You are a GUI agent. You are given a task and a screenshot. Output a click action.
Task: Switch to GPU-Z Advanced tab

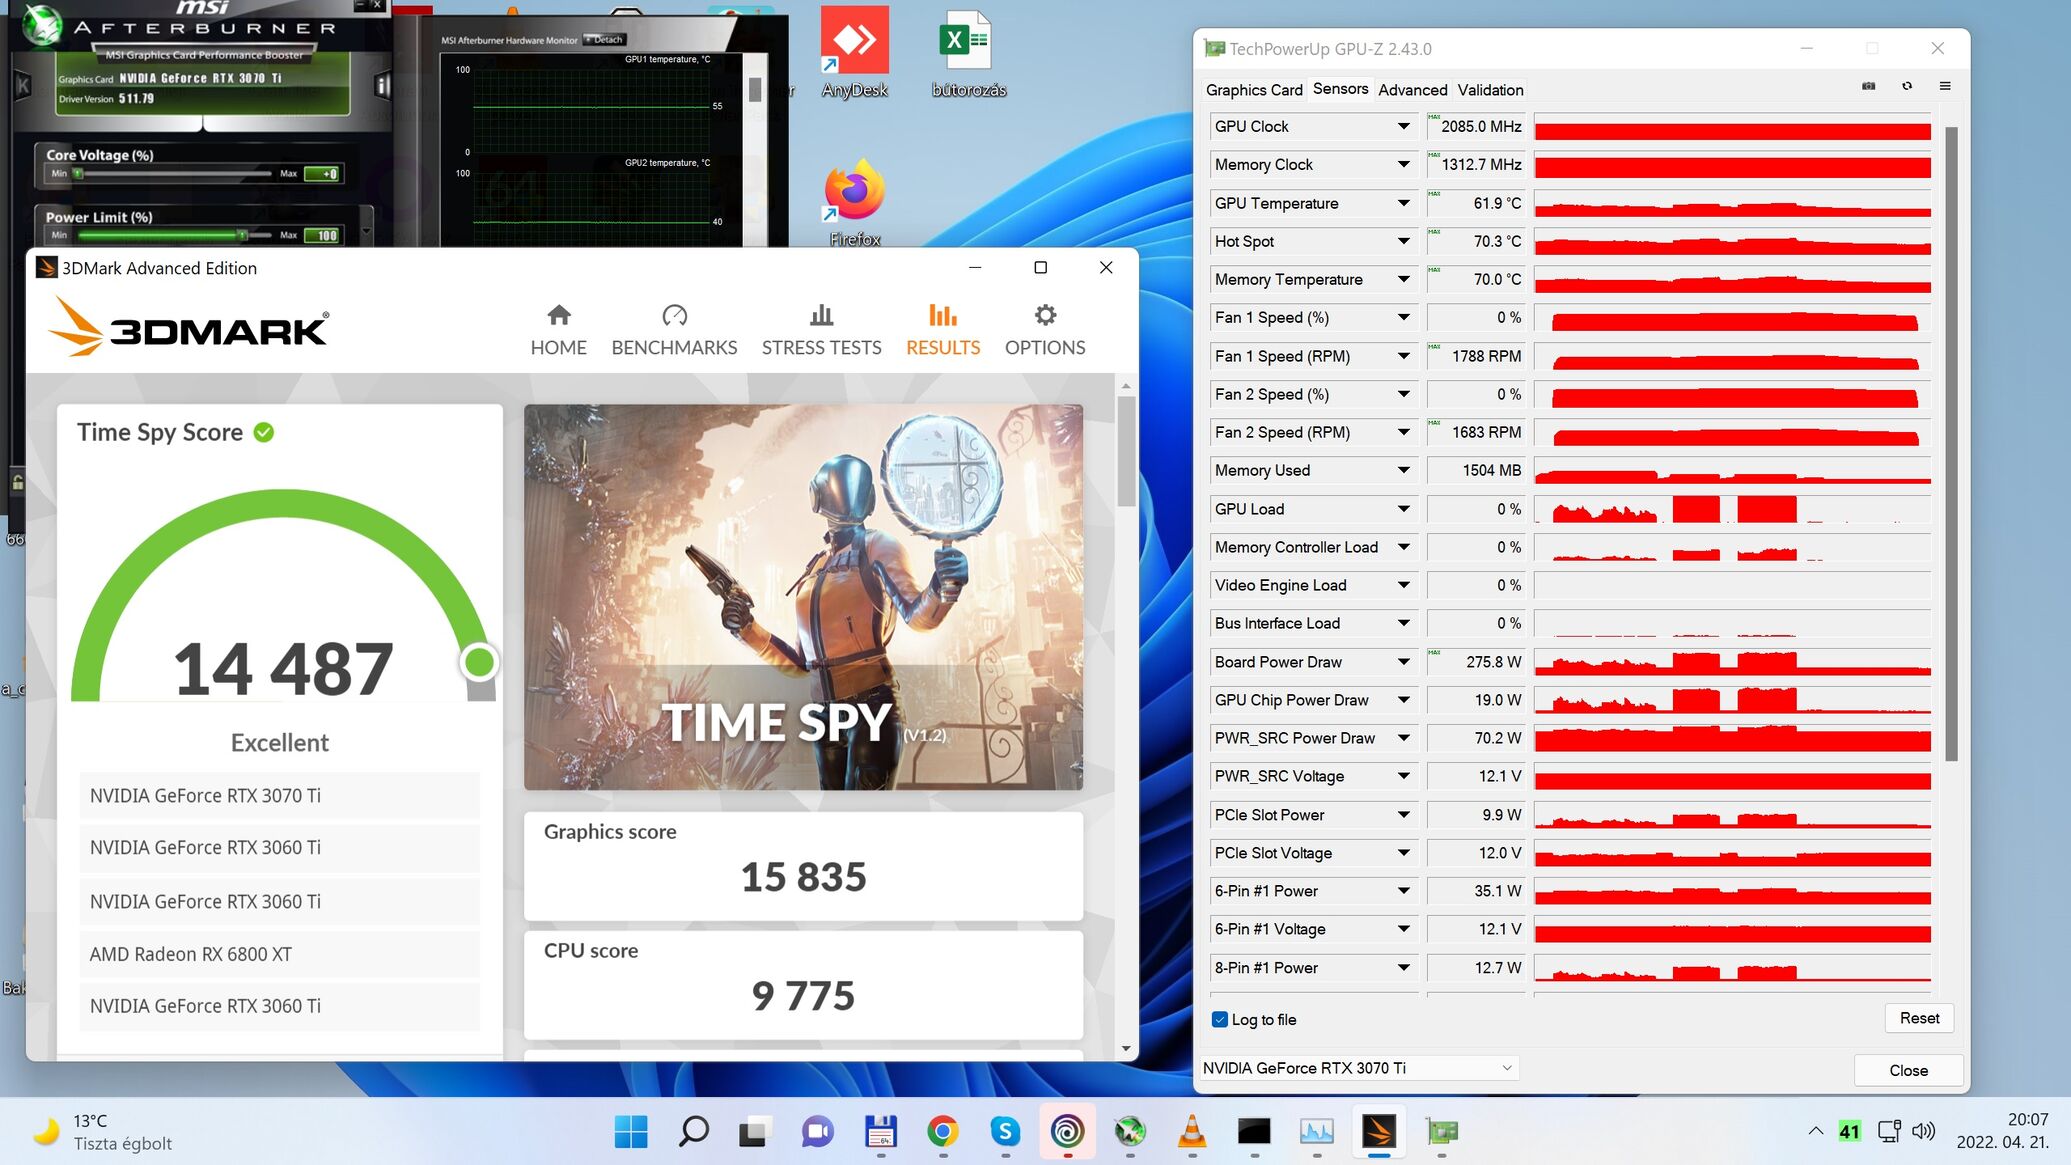coord(1412,90)
